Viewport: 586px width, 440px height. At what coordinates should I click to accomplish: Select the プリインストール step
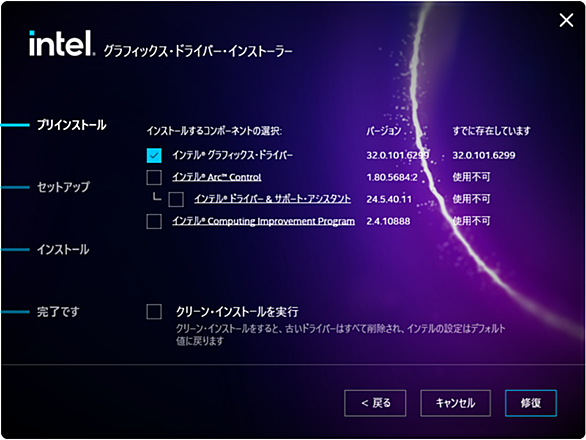(71, 125)
